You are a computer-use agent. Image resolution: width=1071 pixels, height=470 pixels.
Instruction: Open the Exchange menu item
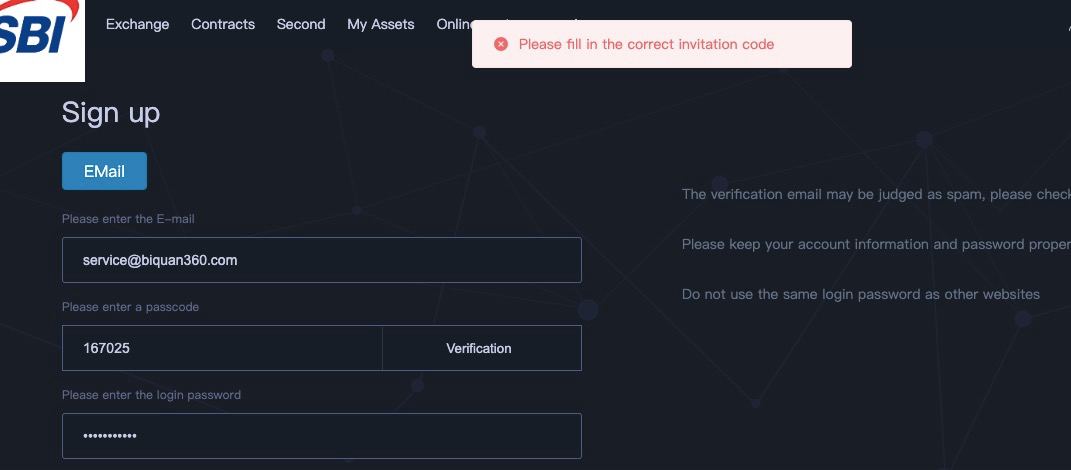137,25
